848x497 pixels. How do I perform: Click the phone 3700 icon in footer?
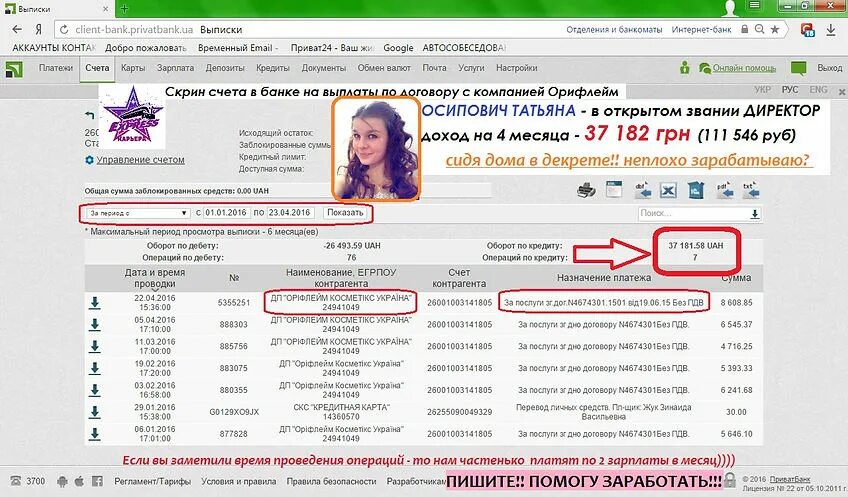(16, 481)
